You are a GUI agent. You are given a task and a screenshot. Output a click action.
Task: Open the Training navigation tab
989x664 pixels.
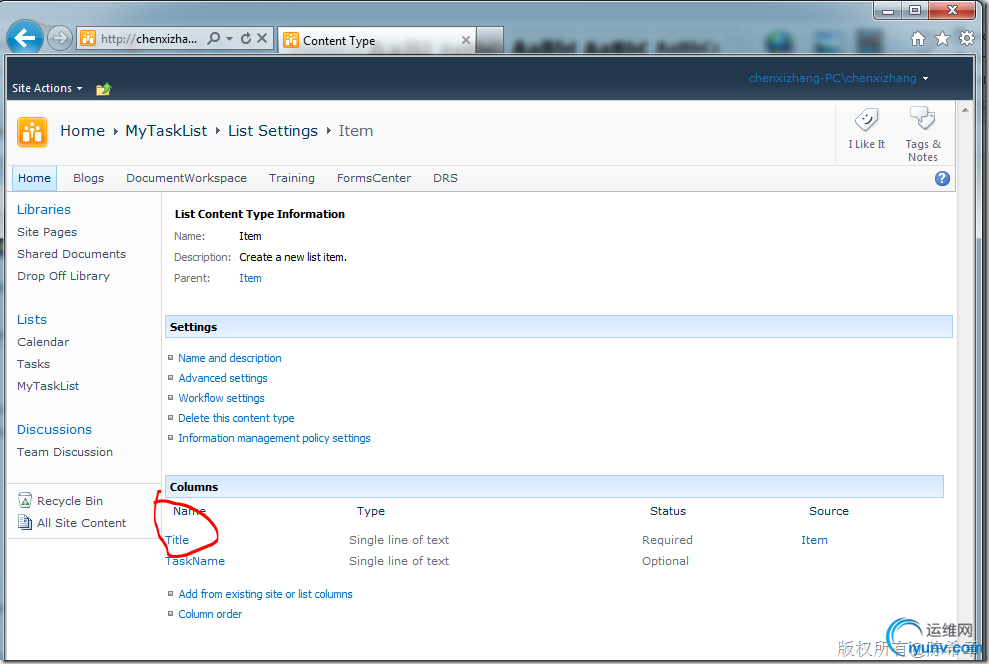291,178
